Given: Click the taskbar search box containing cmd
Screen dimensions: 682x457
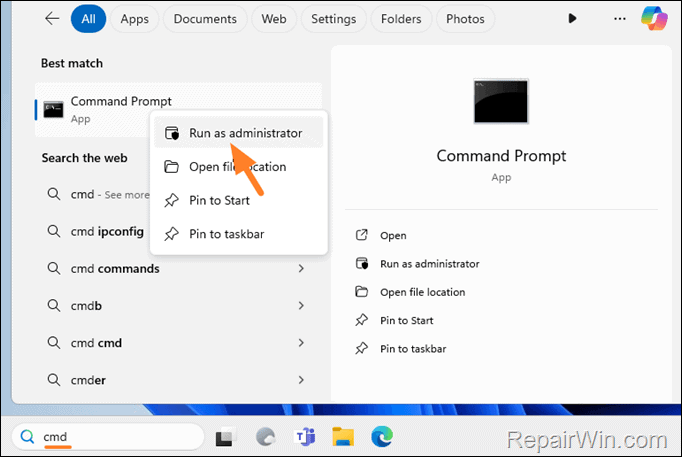Looking at the screenshot, I should tap(108, 437).
